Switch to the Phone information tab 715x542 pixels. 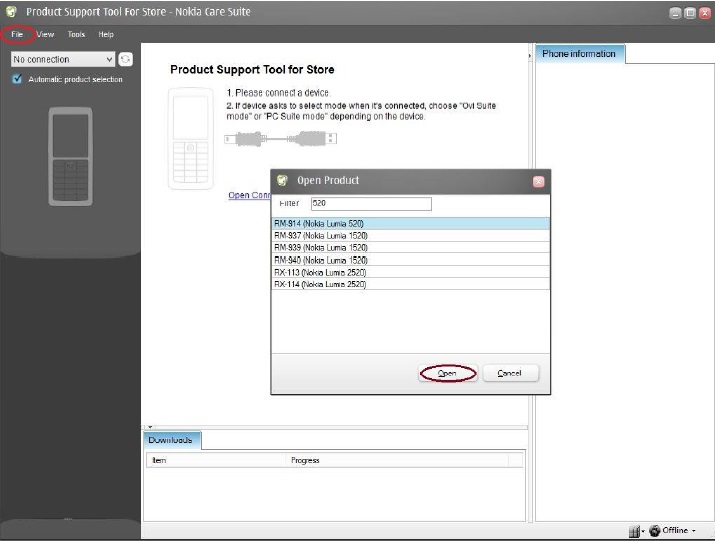[579, 54]
